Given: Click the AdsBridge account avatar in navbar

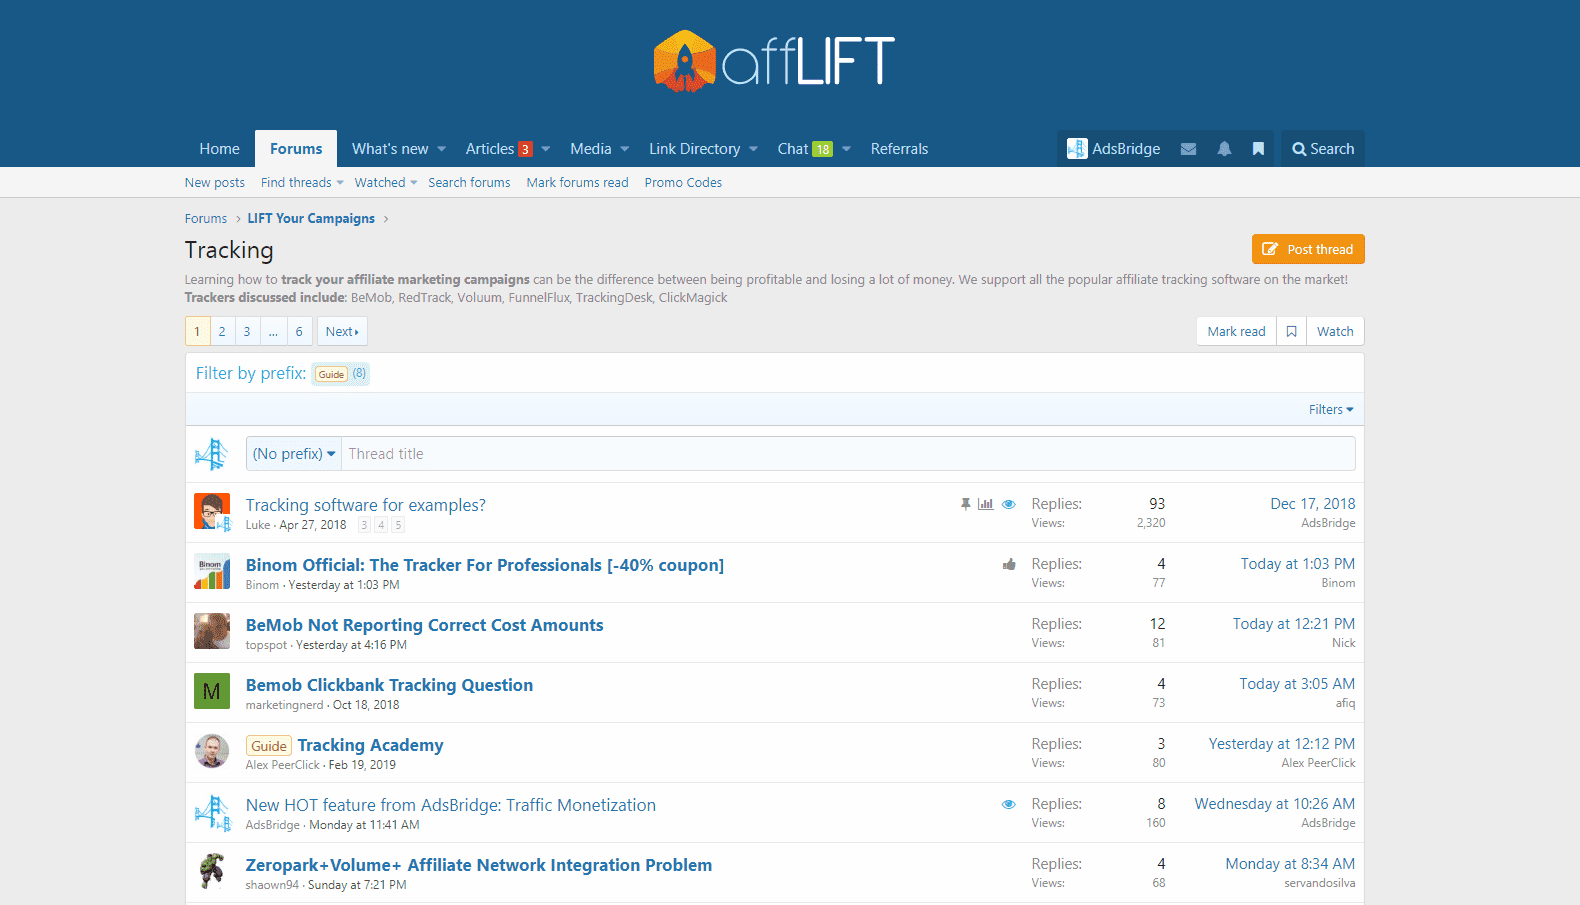Looking at the screenshot, I should 1077,149.
